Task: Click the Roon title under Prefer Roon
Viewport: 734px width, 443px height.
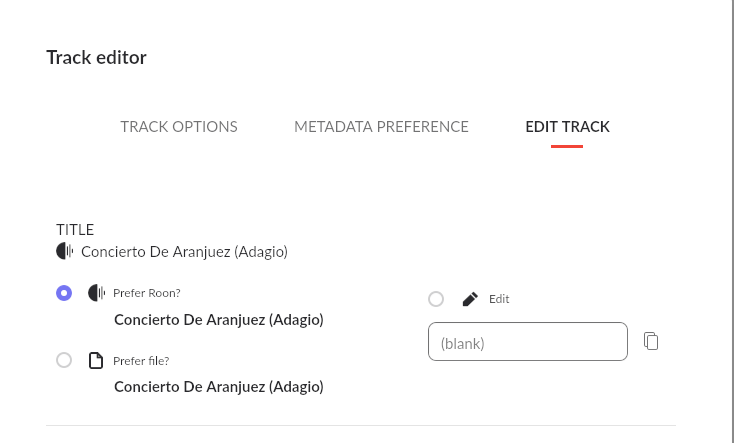Action: 218,320
